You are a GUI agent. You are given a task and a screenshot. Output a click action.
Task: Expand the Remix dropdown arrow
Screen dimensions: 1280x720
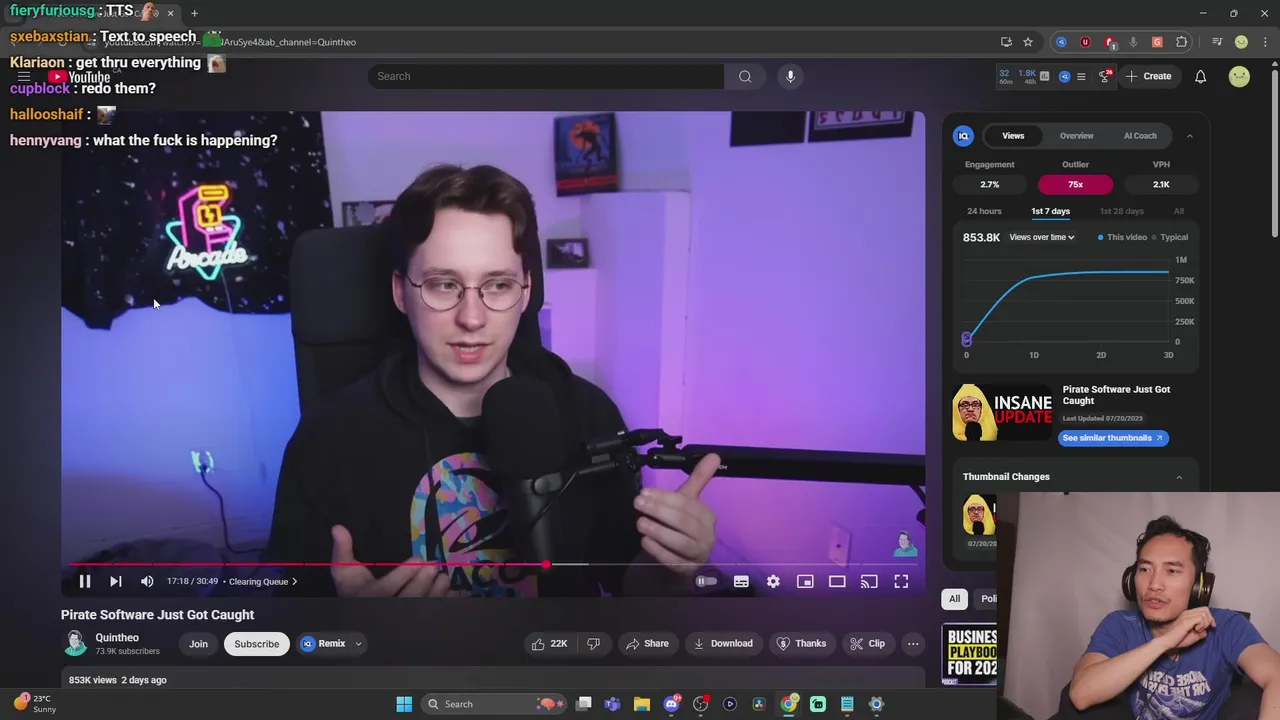[x=358, y=644]
